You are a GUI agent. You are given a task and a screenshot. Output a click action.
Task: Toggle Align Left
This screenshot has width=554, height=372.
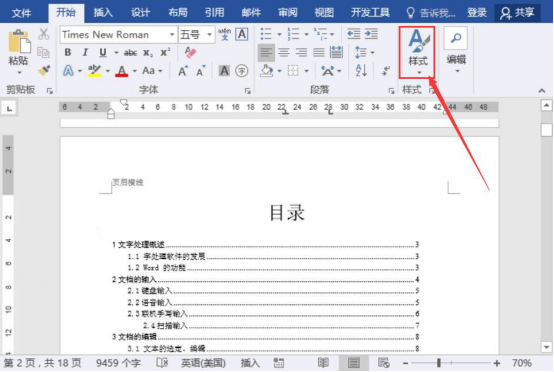[x=266, y=53]
